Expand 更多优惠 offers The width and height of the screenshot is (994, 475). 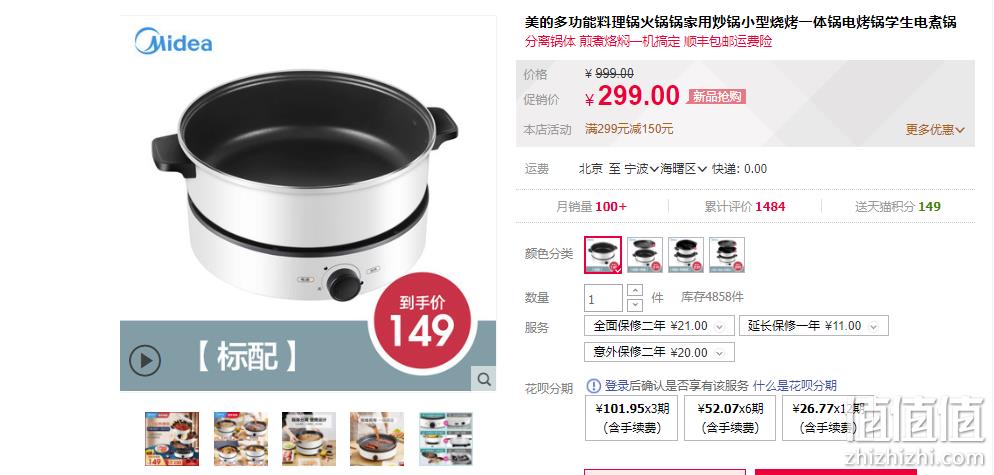pyautogui.click(x=934, y=129)
